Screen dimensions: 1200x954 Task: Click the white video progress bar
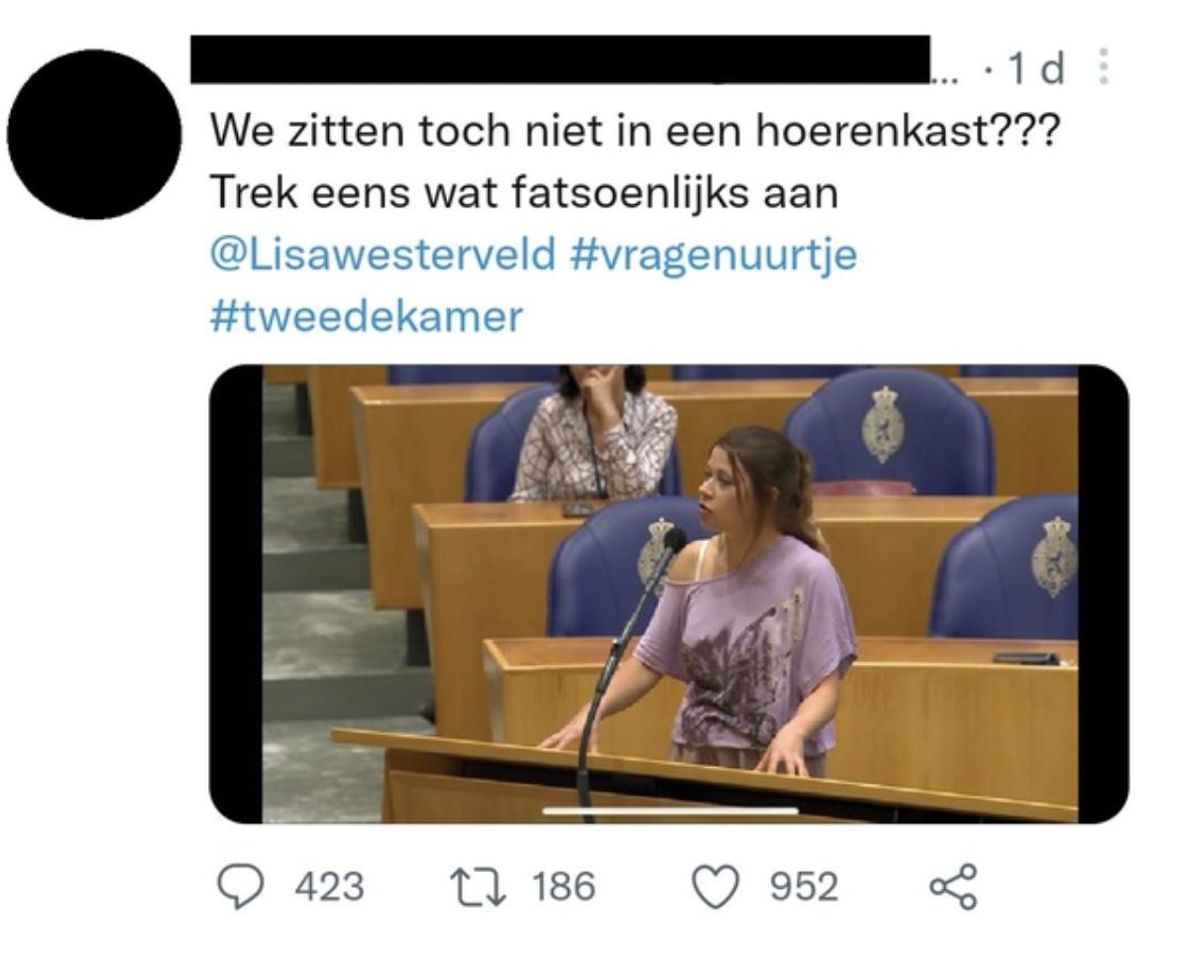(670, 811)
